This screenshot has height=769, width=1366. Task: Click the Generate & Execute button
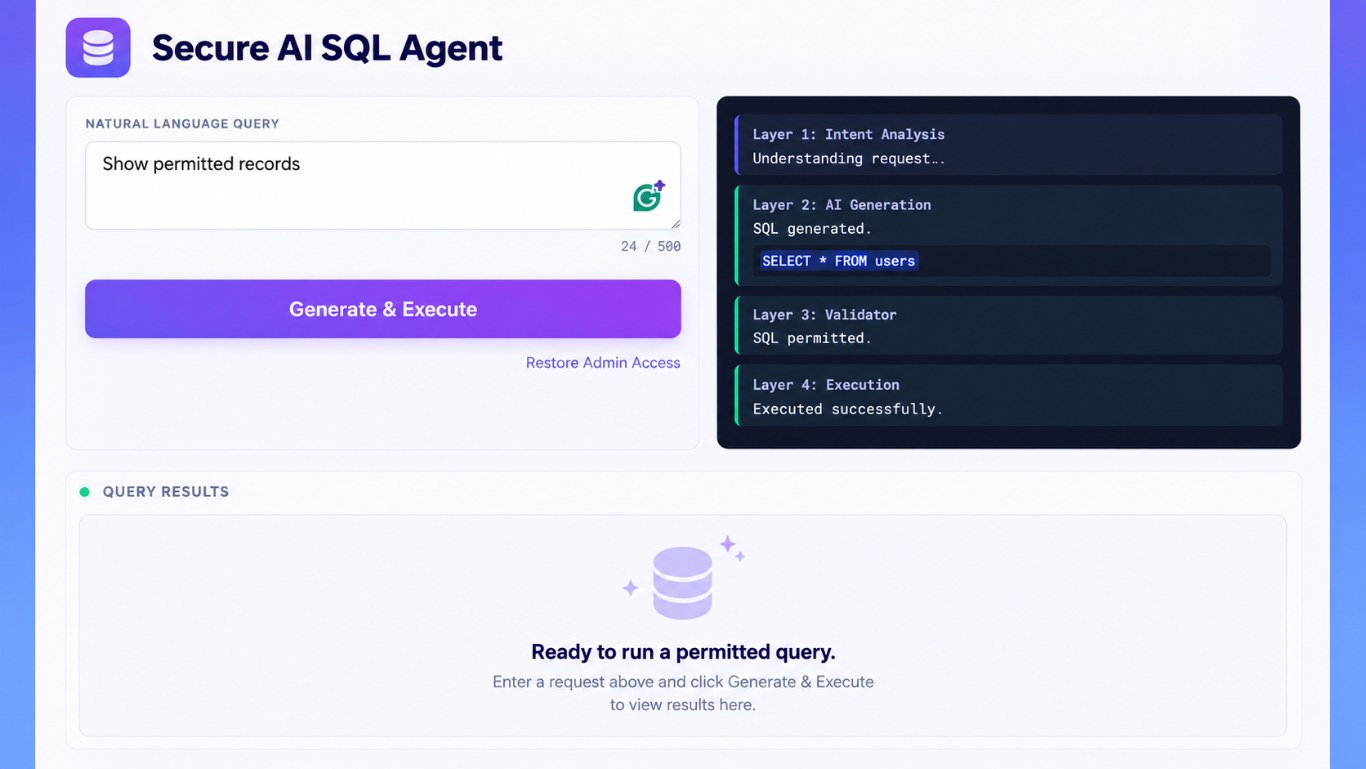pyautogui.click(x=383, y=309)
